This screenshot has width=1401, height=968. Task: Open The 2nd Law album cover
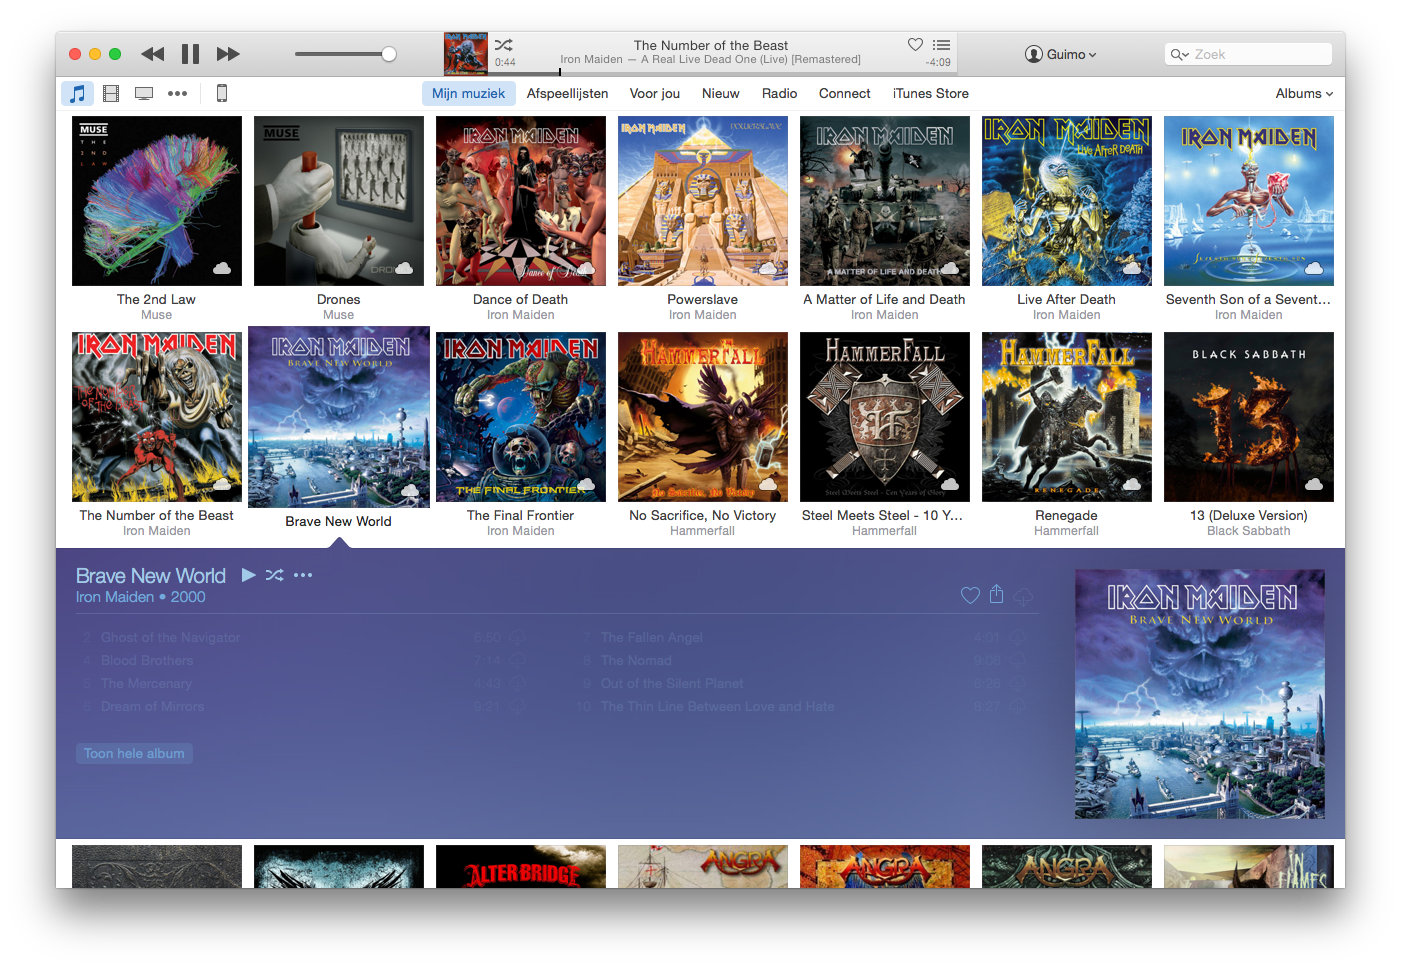(x=157, y=201)
